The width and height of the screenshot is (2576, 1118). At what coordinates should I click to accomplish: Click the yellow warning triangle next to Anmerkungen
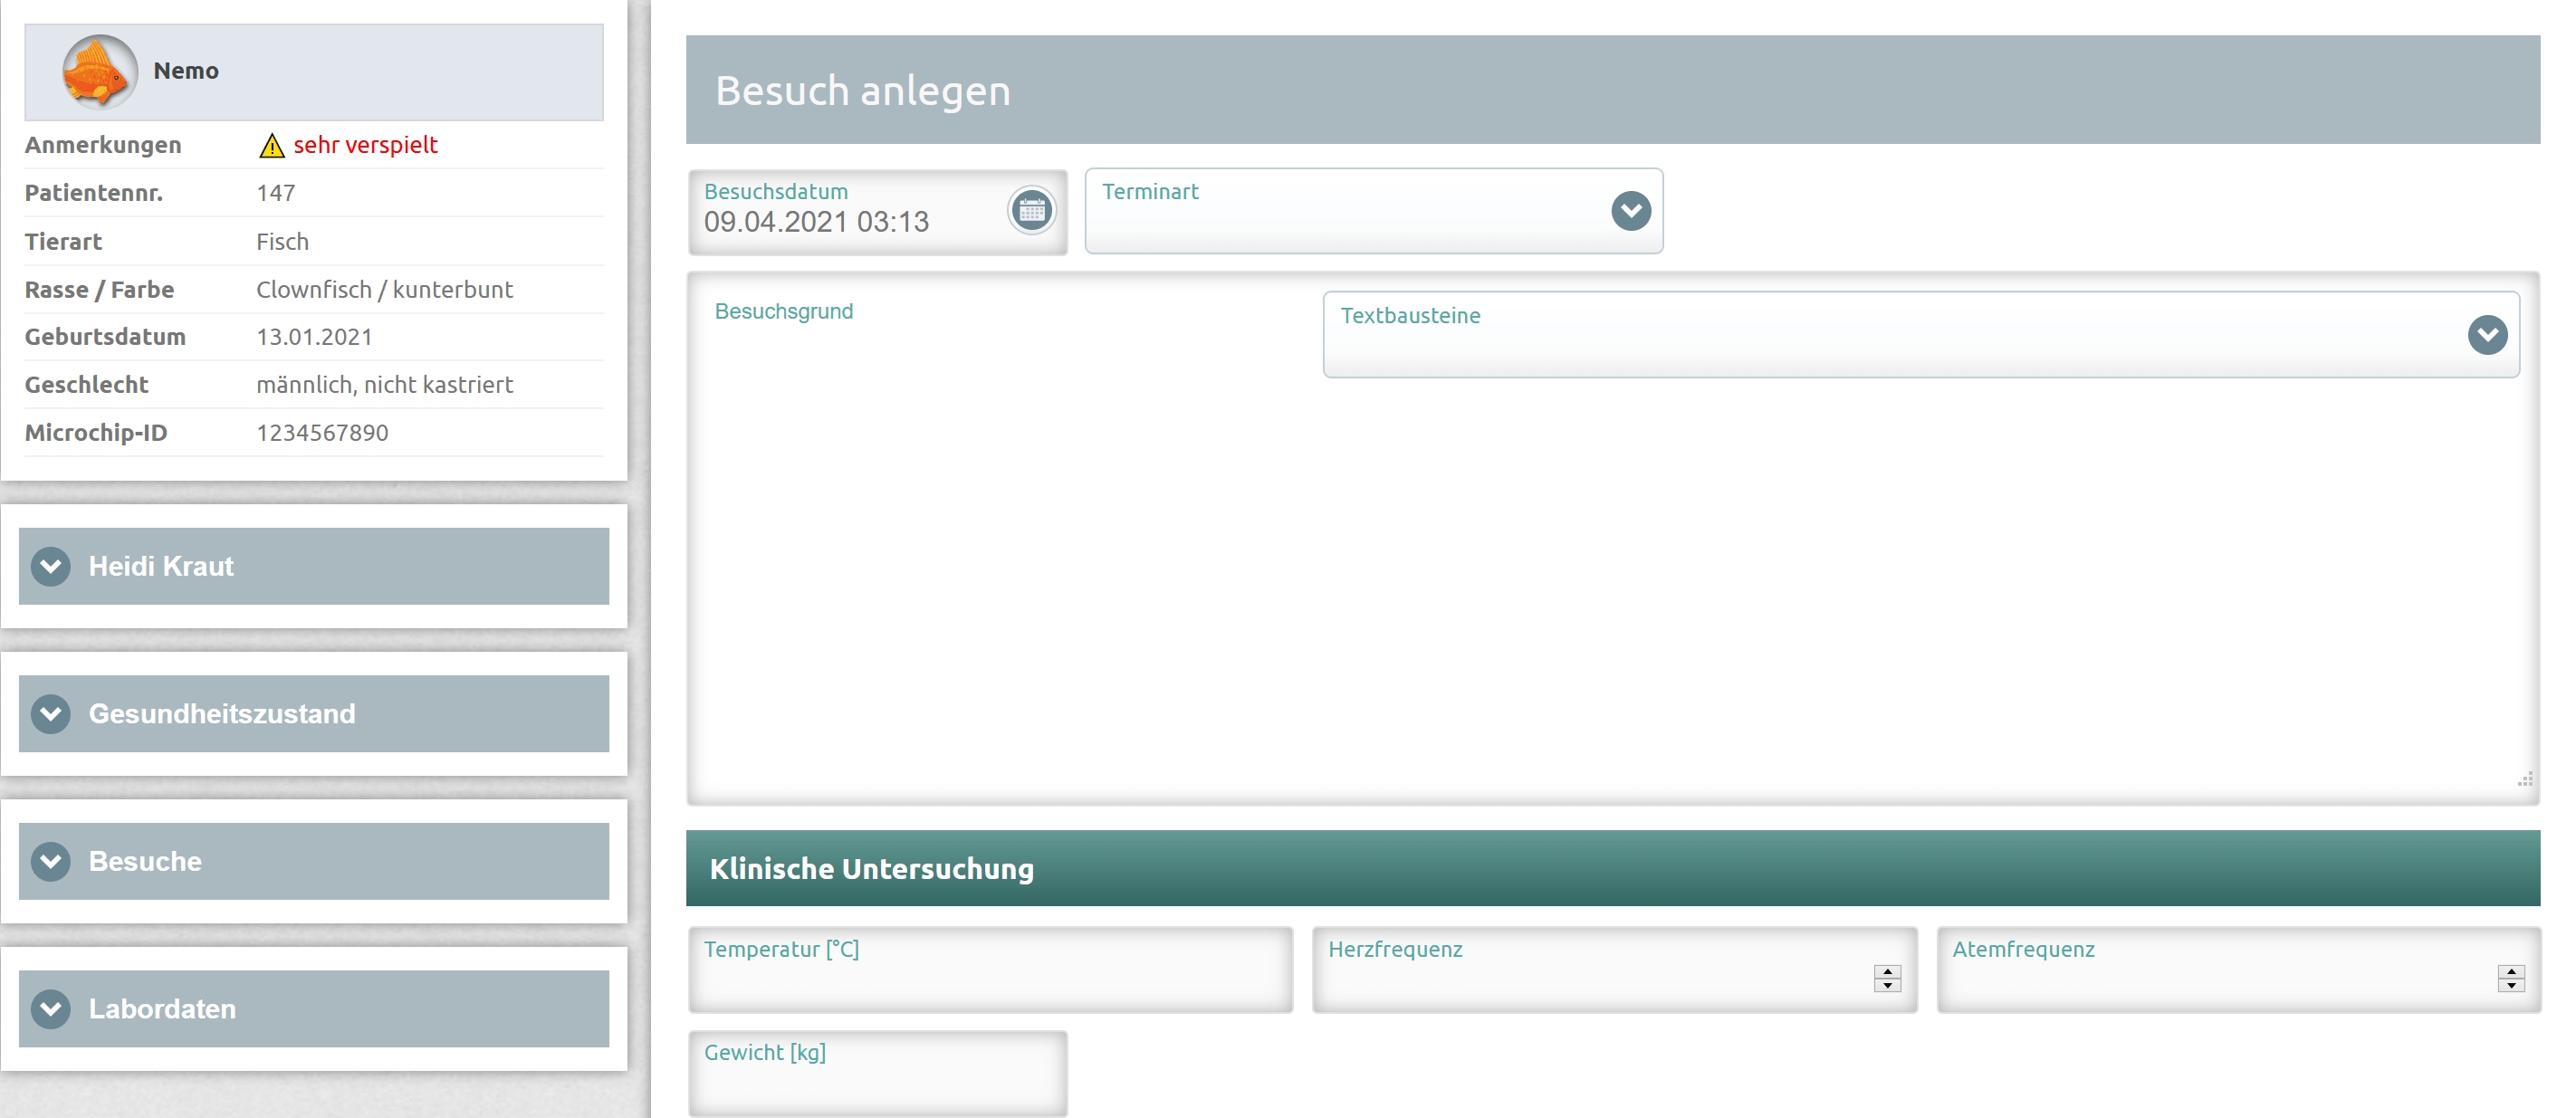[271, 146]
